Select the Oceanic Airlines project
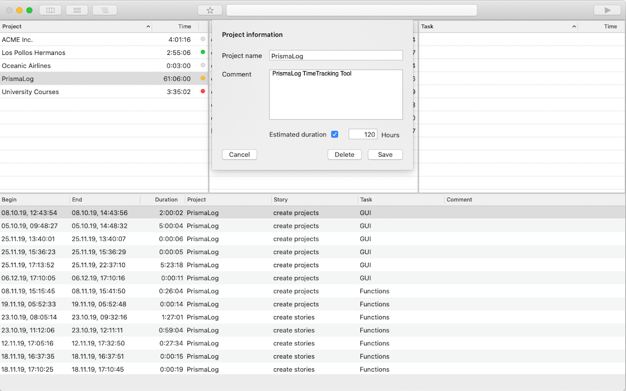 coord(104,65)
